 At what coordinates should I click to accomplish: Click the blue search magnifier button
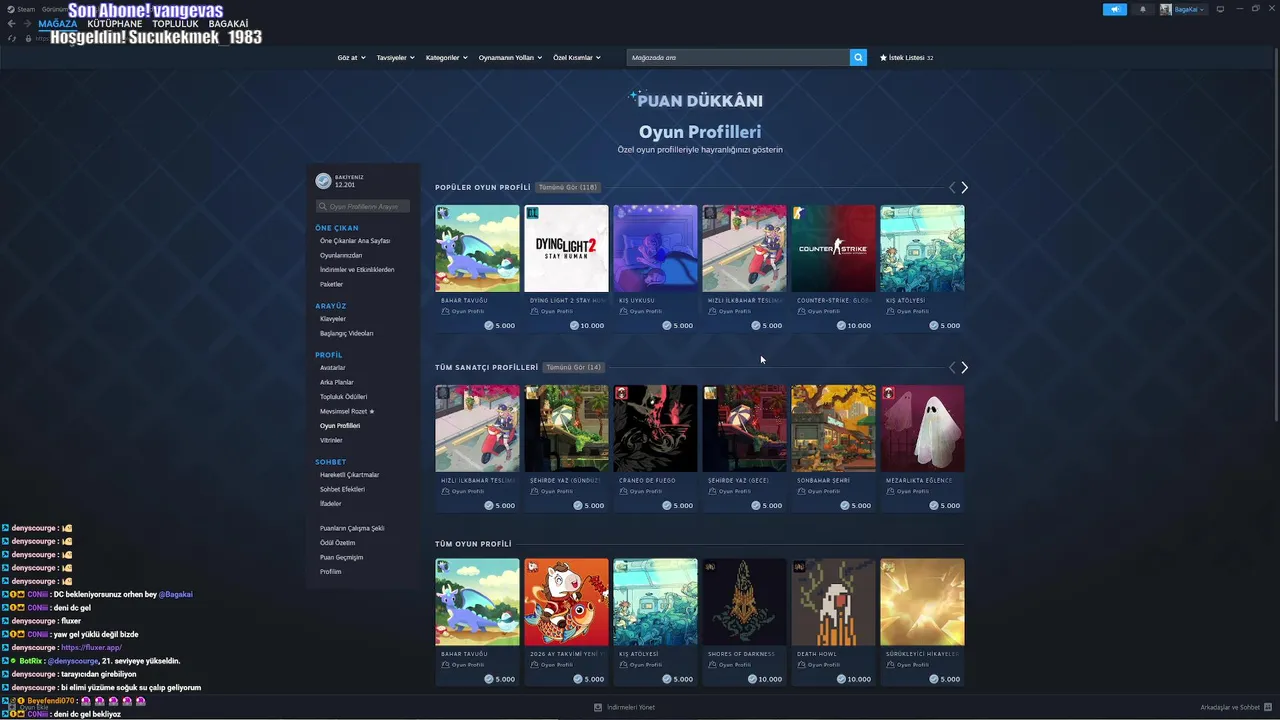[858, 58]
